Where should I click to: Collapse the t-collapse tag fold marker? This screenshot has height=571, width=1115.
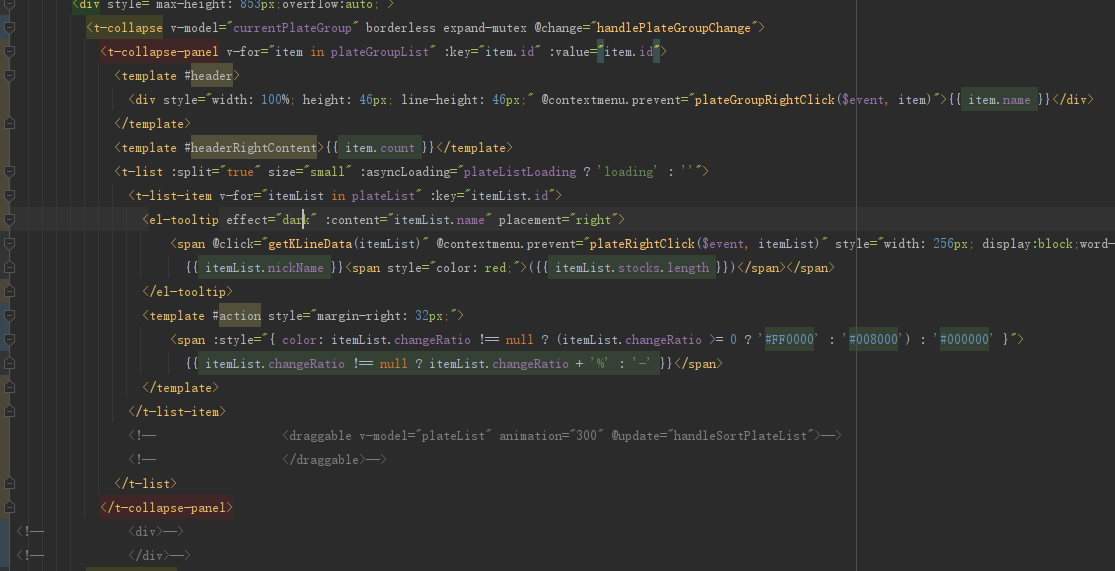9,28
